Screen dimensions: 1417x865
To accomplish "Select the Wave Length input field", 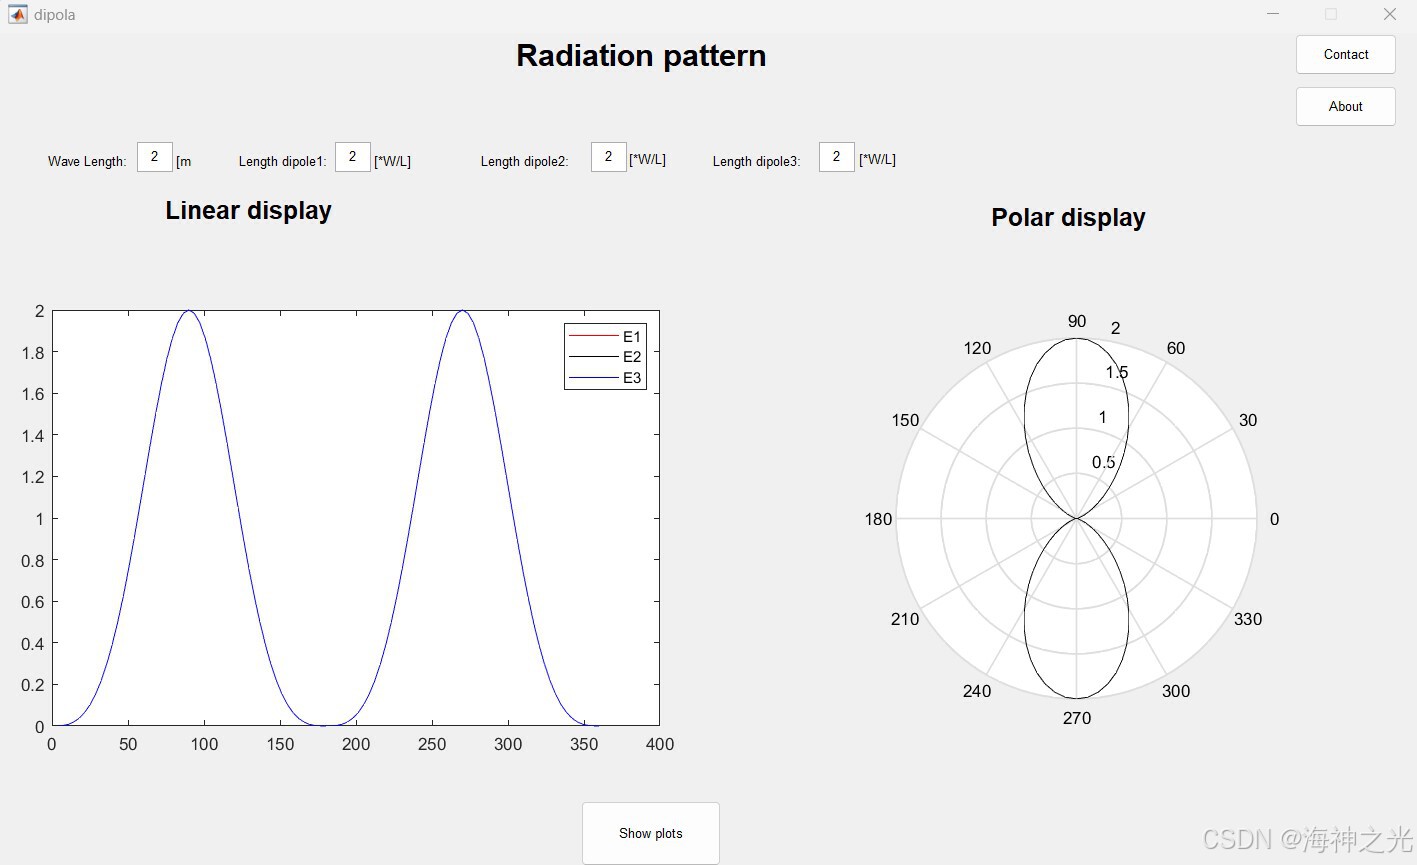I will [154, 157].
